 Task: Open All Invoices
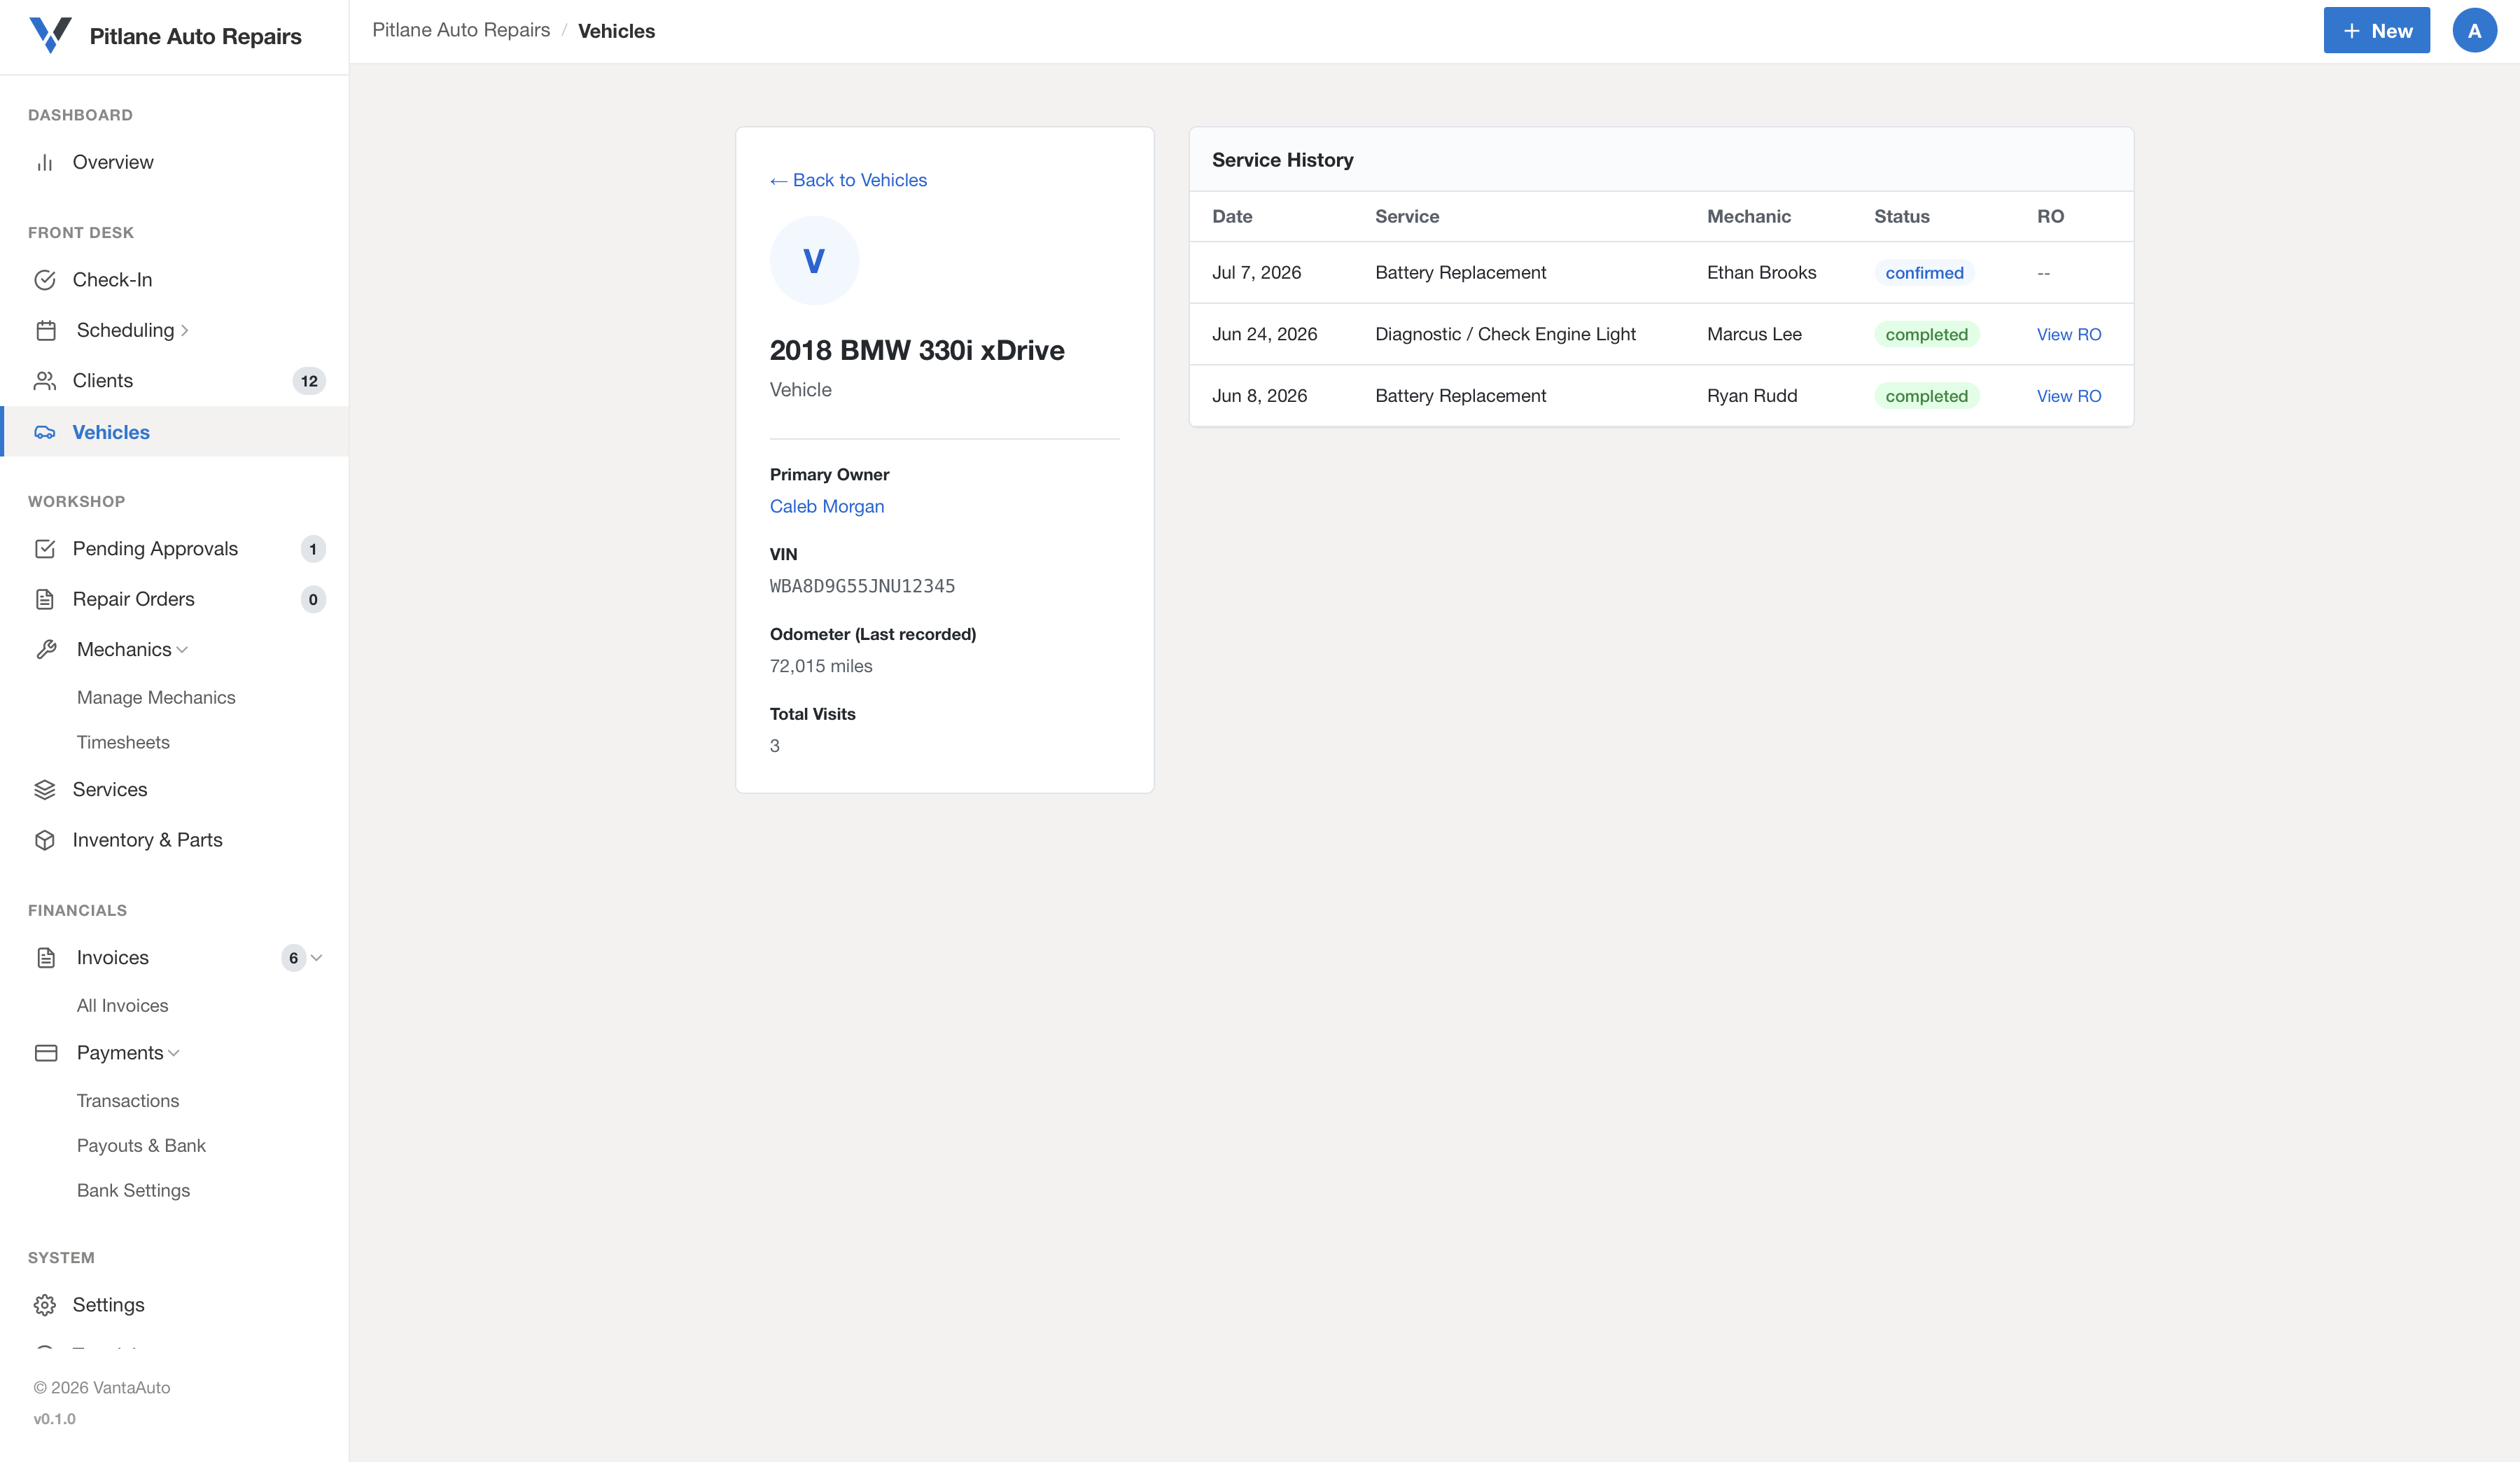pos(122,1006)
